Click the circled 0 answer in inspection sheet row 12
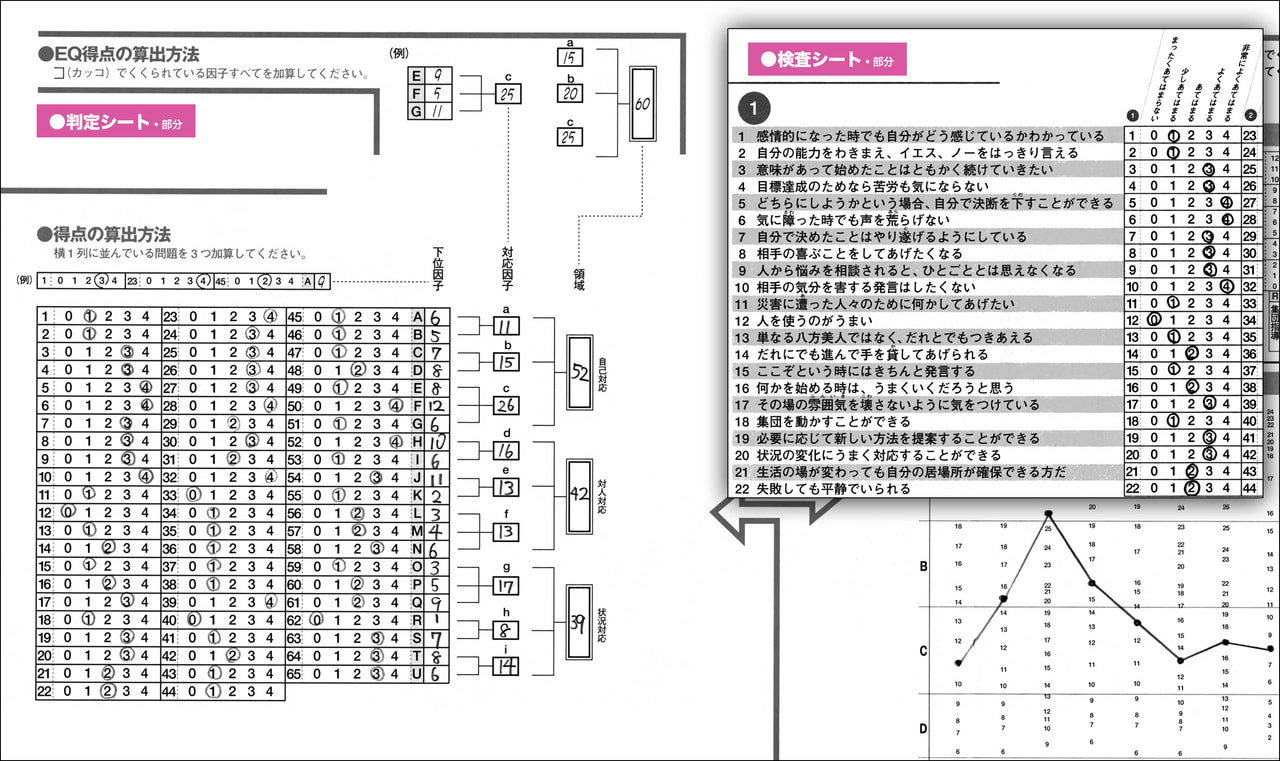 (x=1155, y=320)
